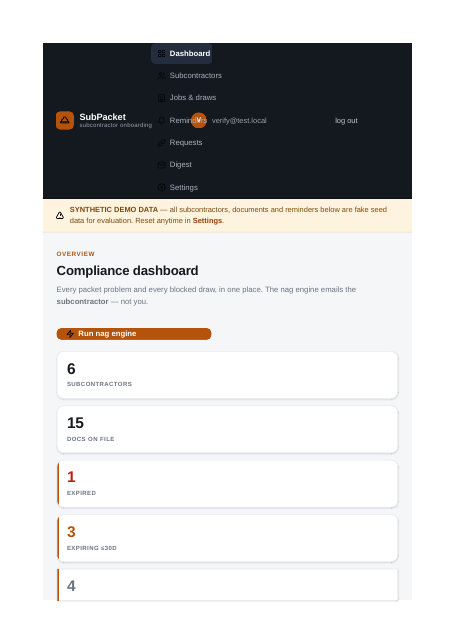Click the SubPacket logo icon
This screenshot has width=455, height=644.
tap(65, 120)
